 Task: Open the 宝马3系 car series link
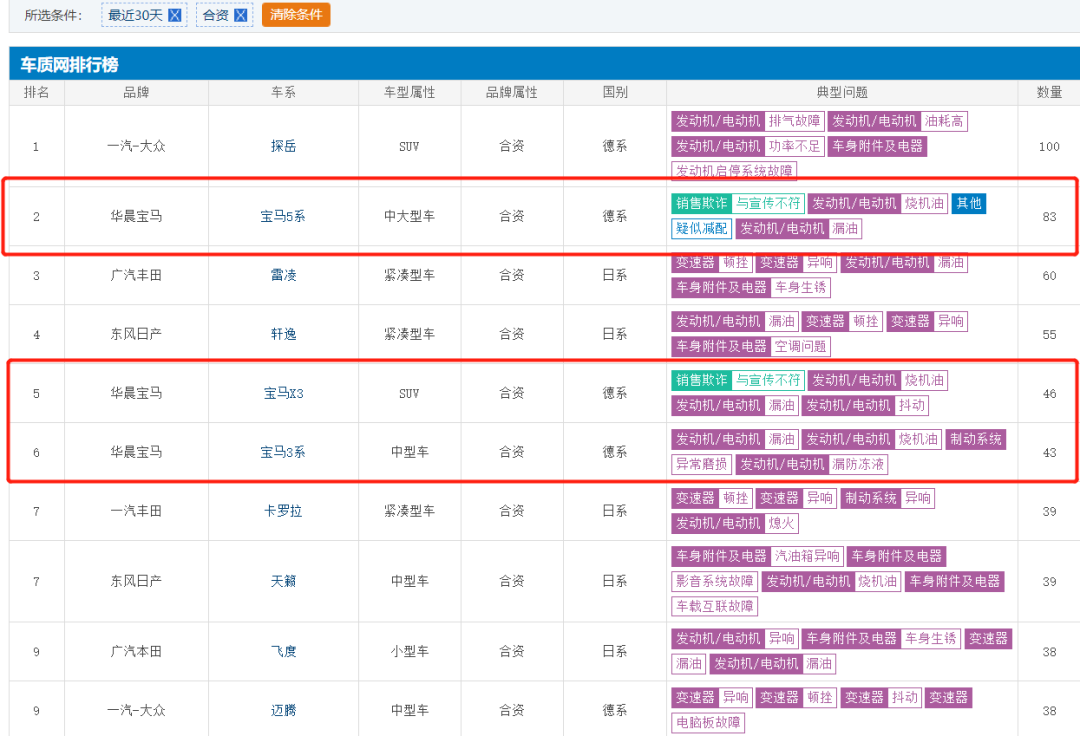(x=282, y=452)
